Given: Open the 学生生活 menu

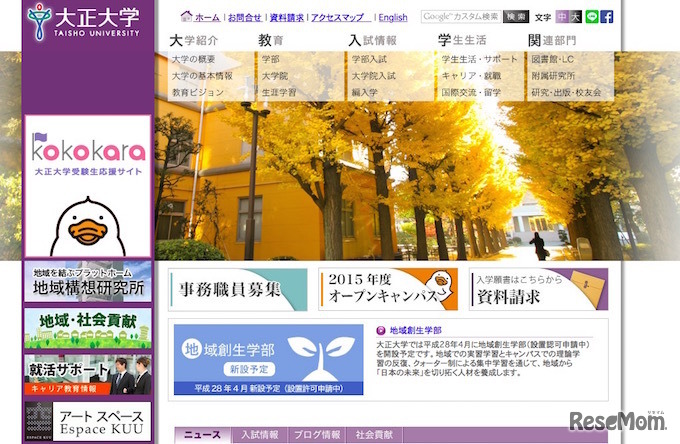Looking at the screenshot, I should [x=462, y=40].
